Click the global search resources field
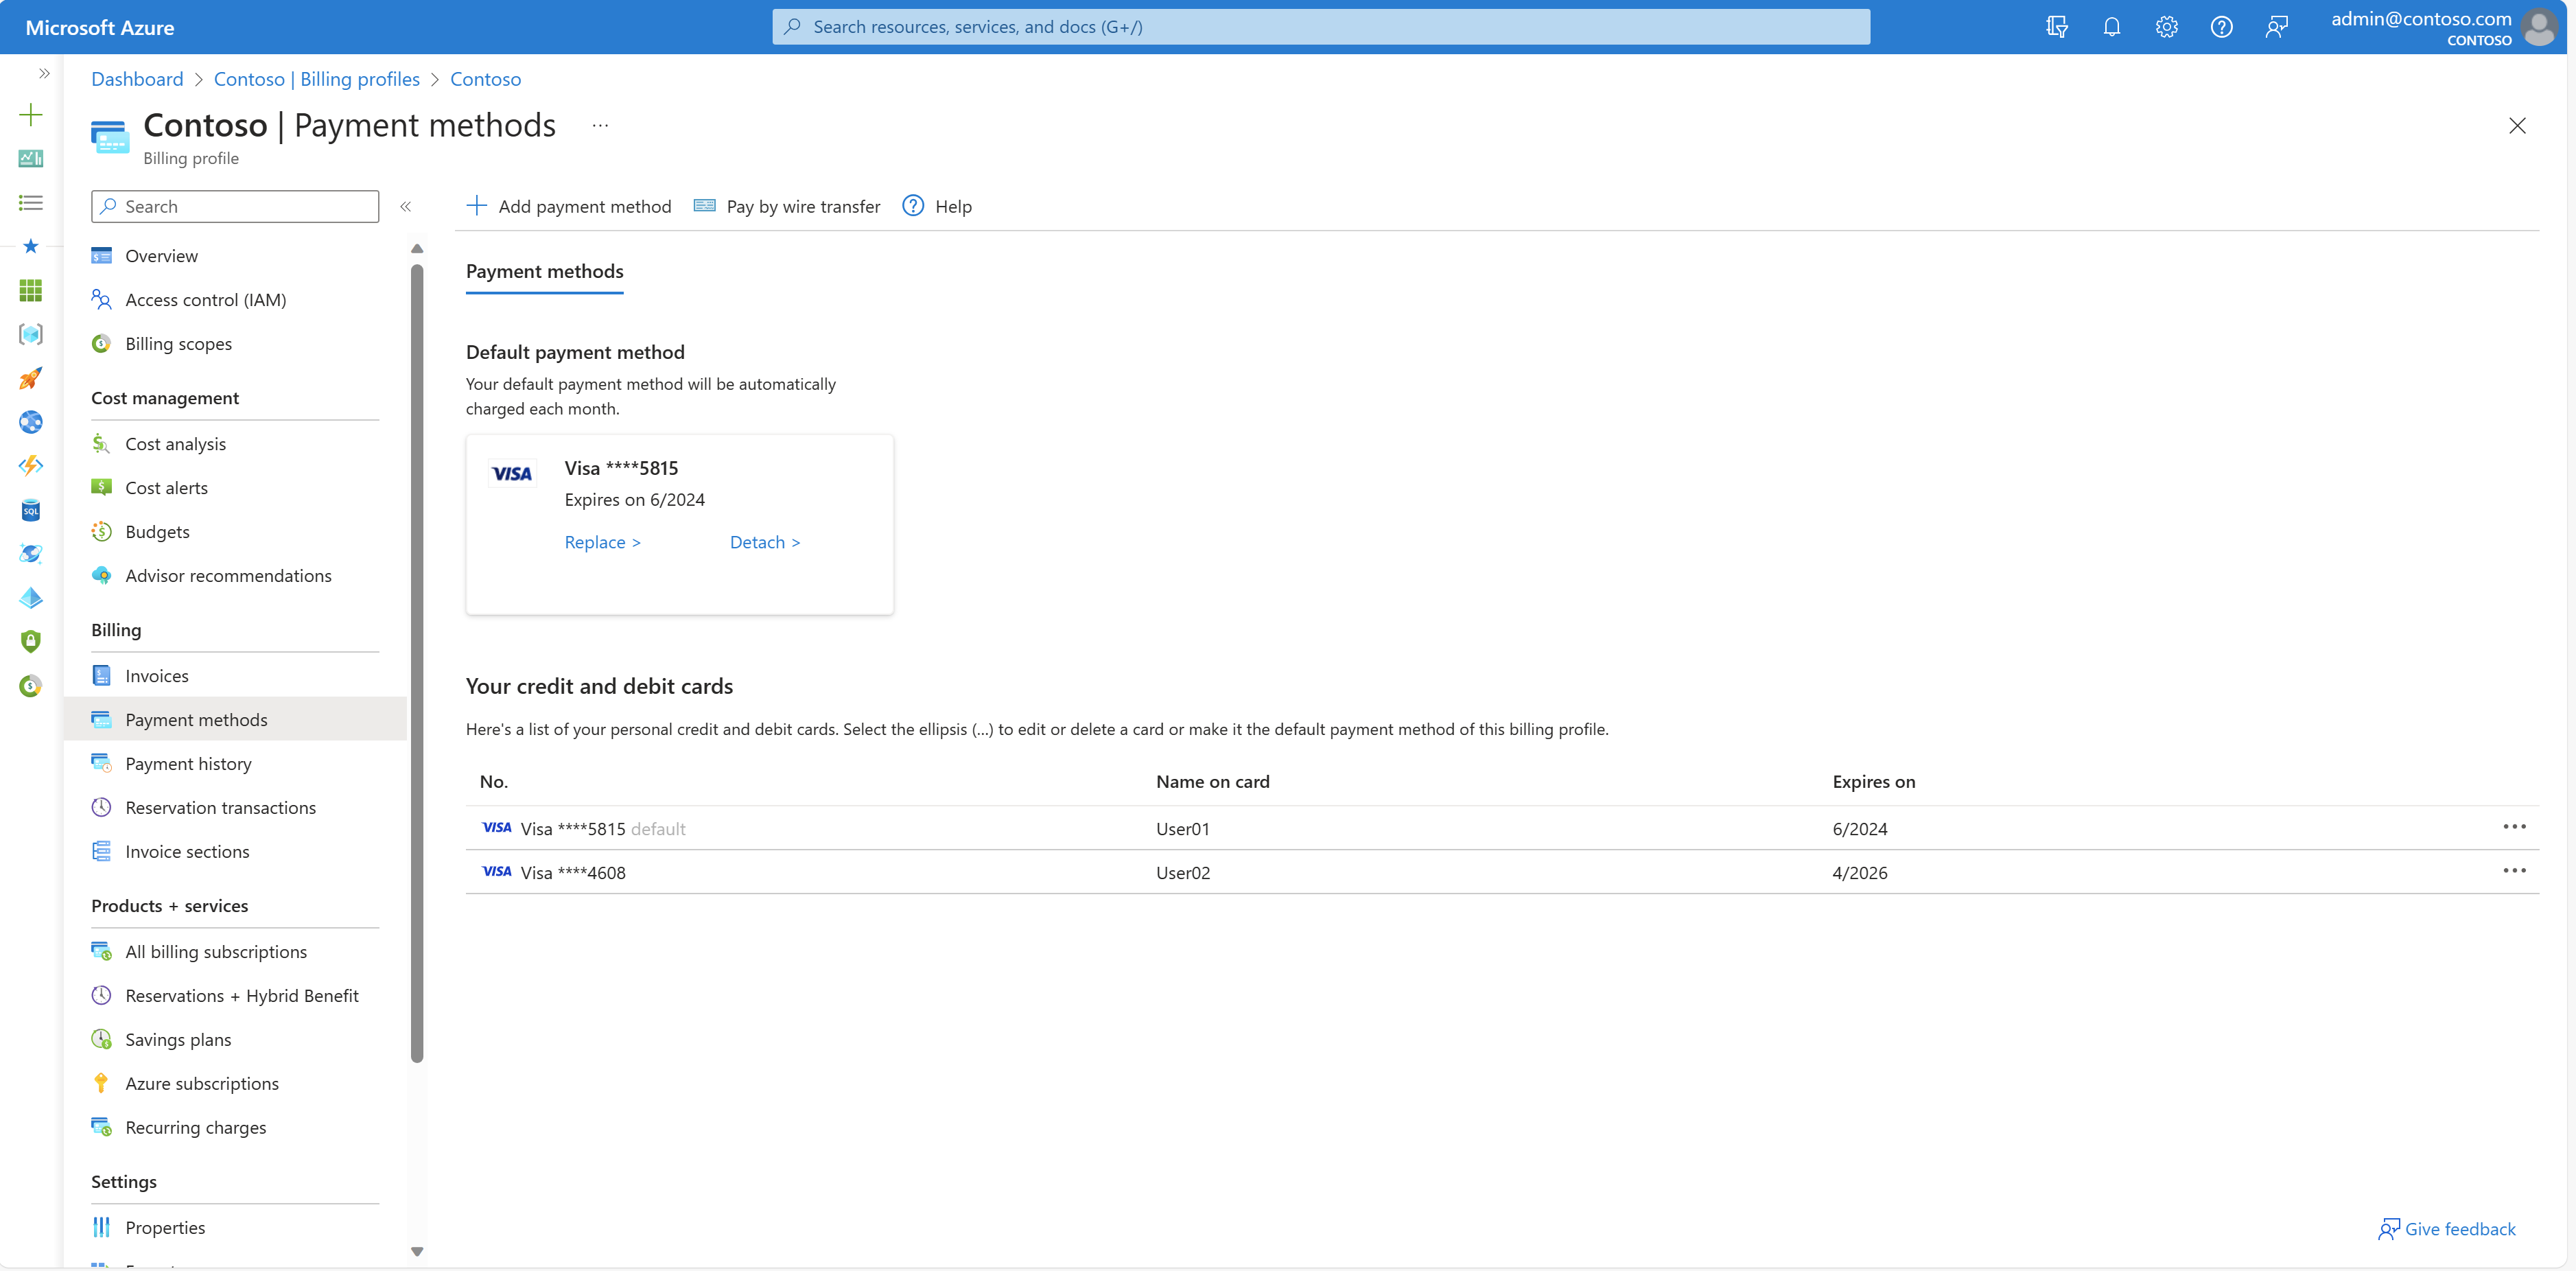Screen dimensions: 2576x1271 click(x=1320, y=27)
